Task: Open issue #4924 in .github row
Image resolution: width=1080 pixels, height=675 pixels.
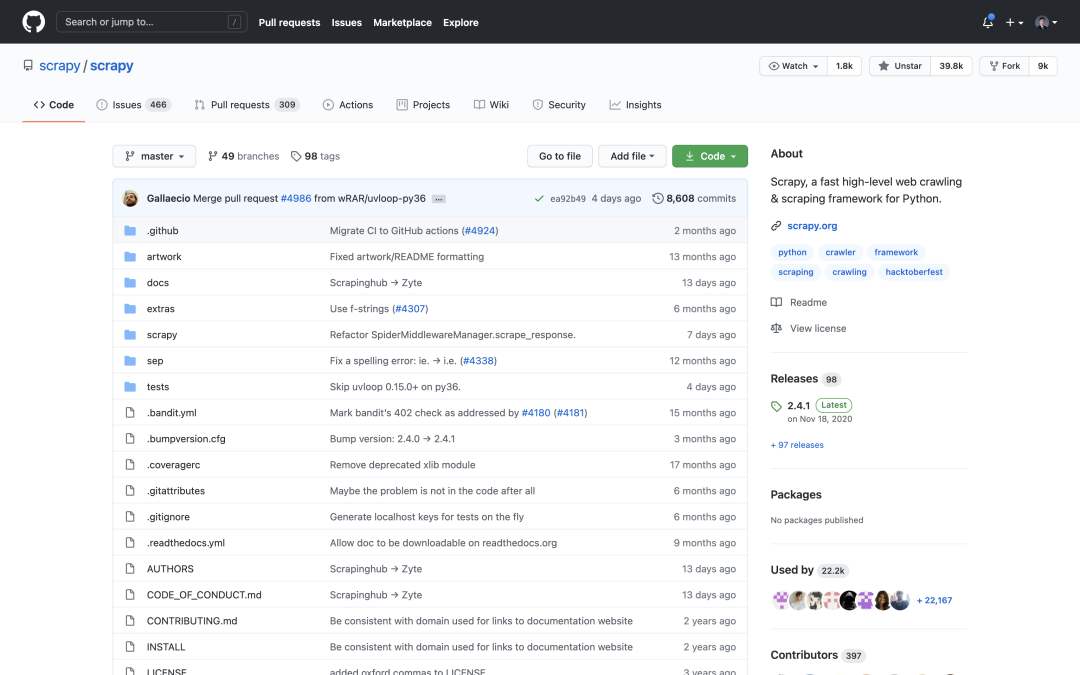Action: point(480,231)
